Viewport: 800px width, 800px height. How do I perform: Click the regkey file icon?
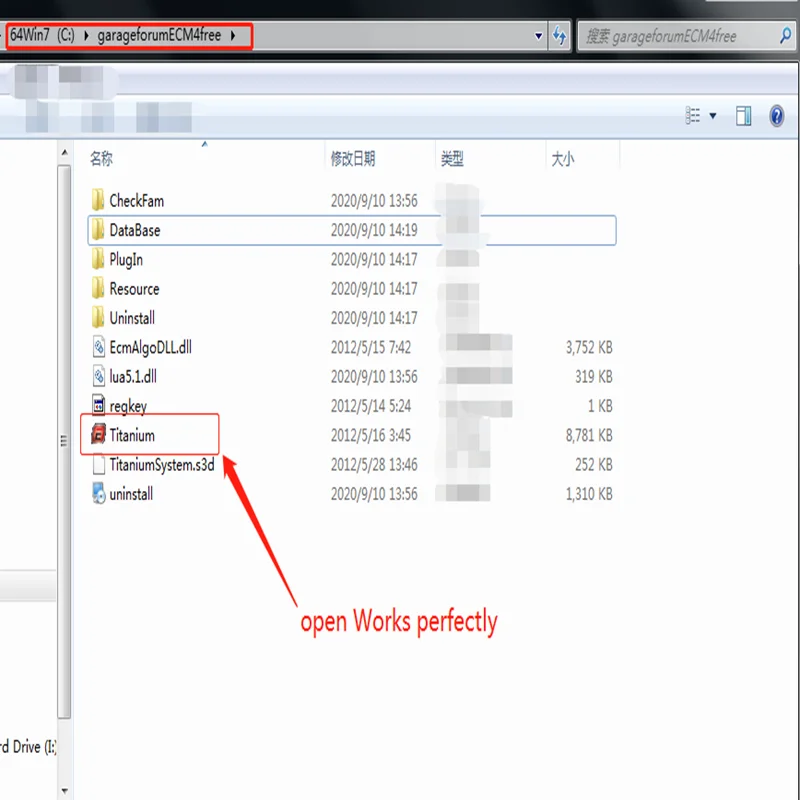pos(98,405)
